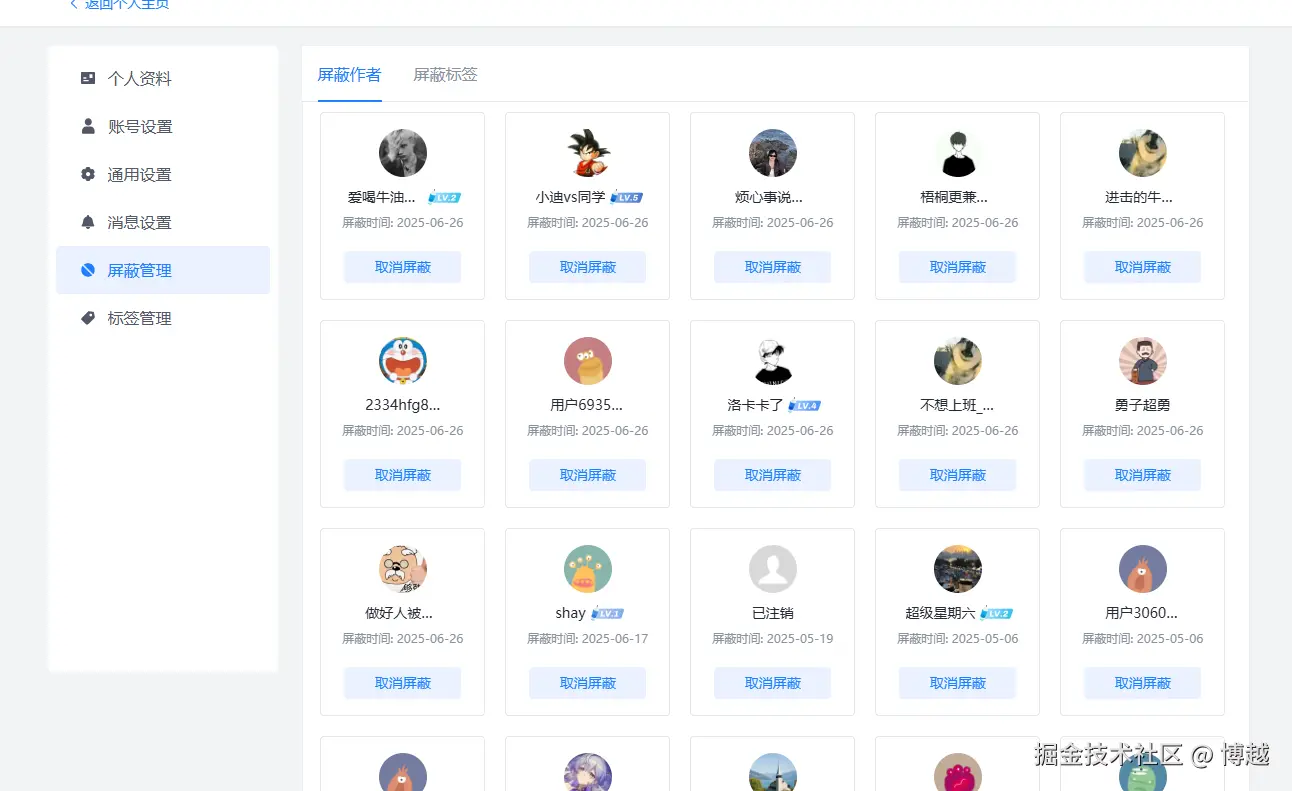Unblock 爱喝牛油 via 取消屏蔽 button

[402, 268]
